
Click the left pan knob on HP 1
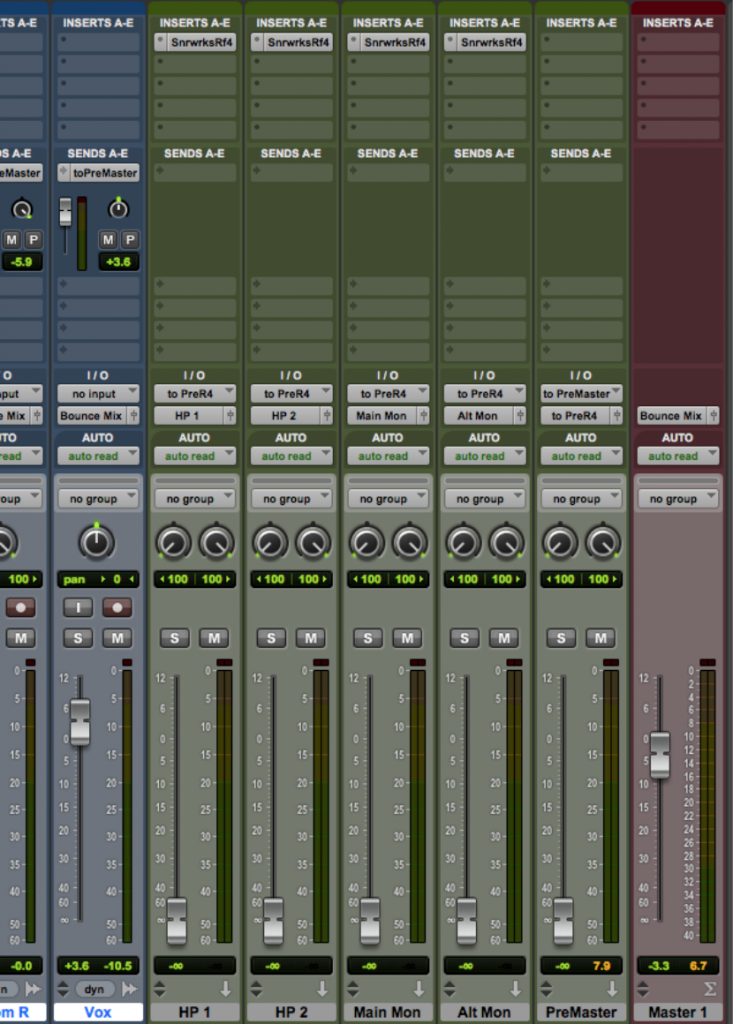coord(173,542)
